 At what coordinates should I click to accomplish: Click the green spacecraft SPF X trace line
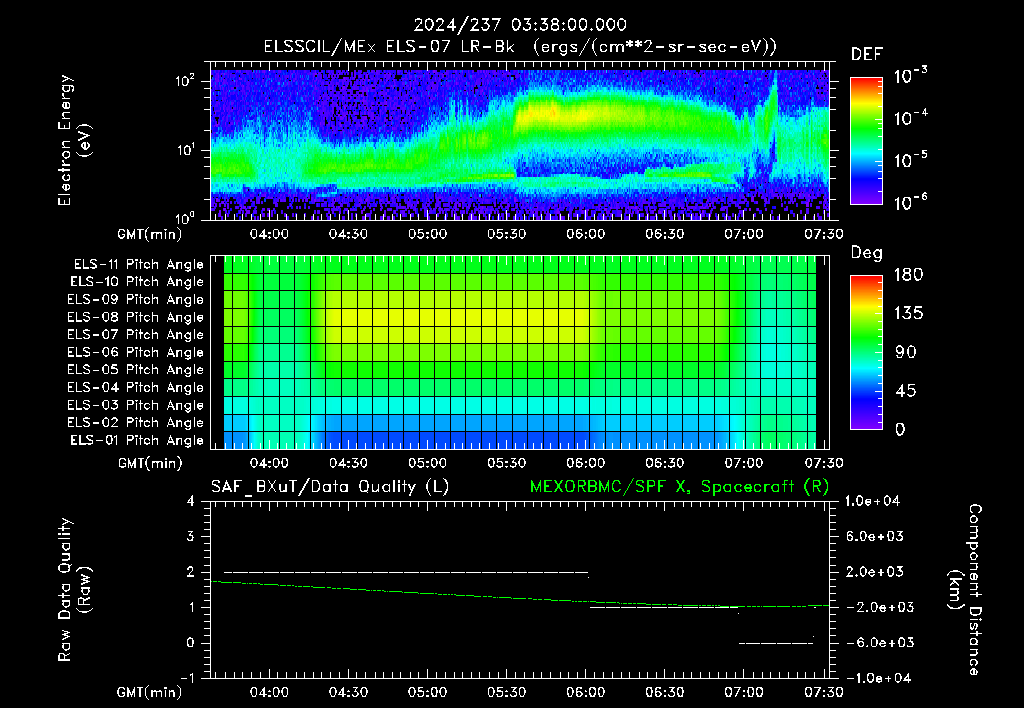[520, 596]
